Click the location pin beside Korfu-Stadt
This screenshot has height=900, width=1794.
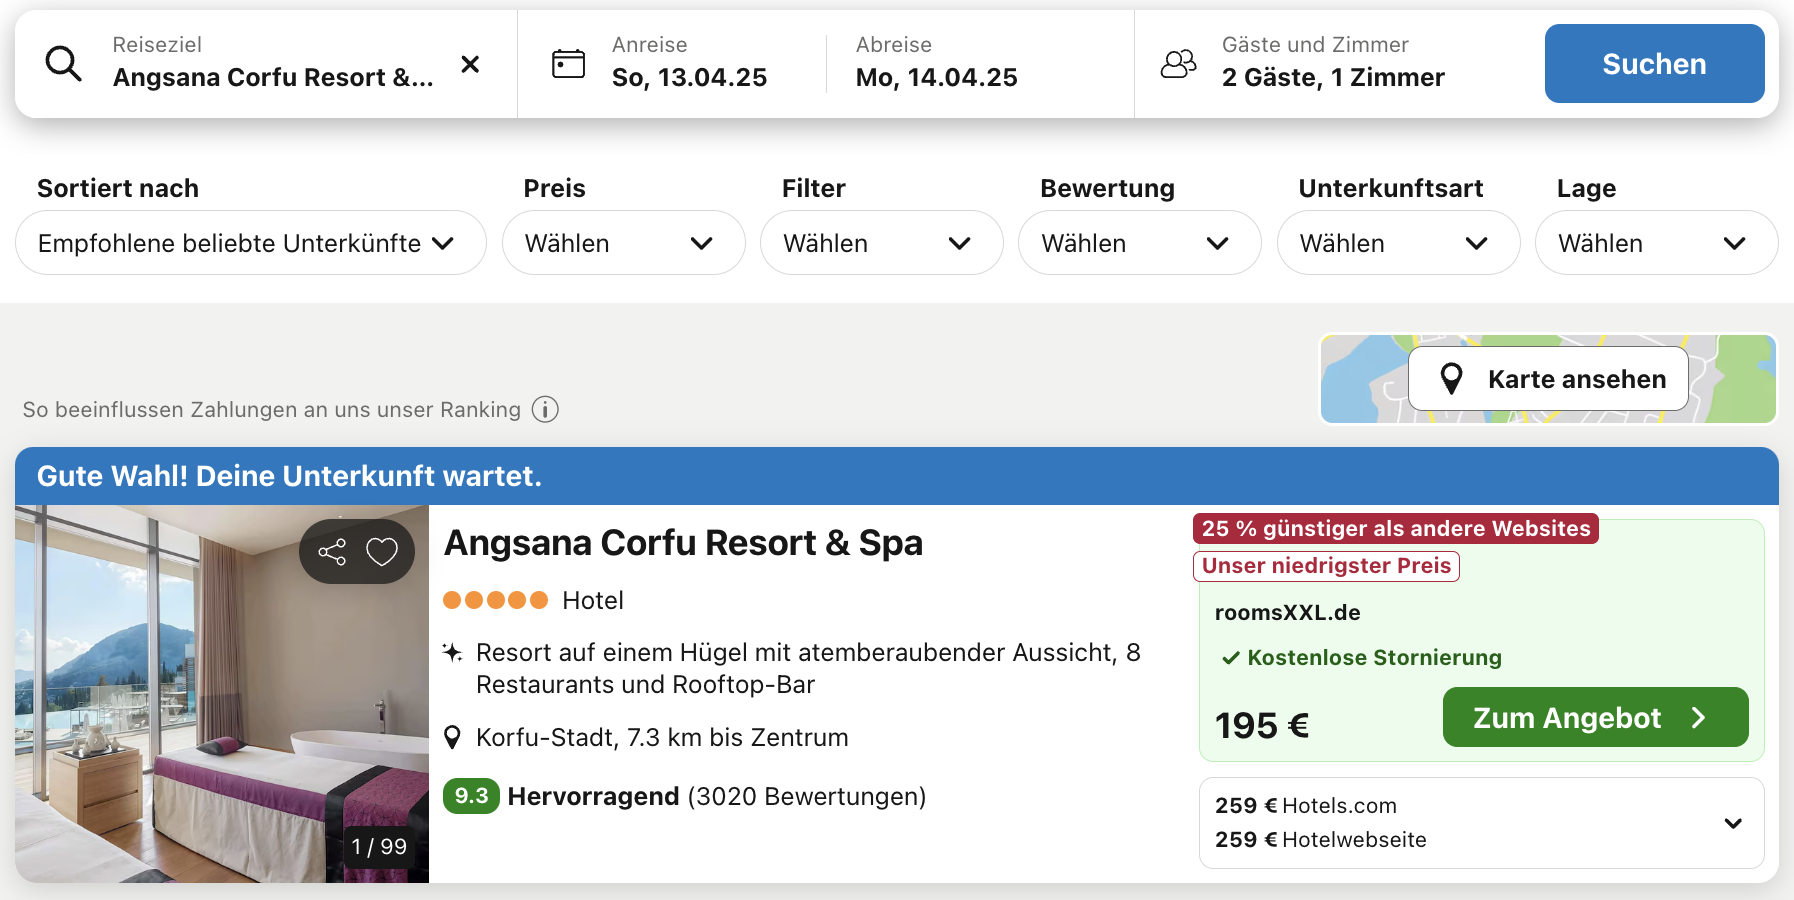click(x=452, y=738)
